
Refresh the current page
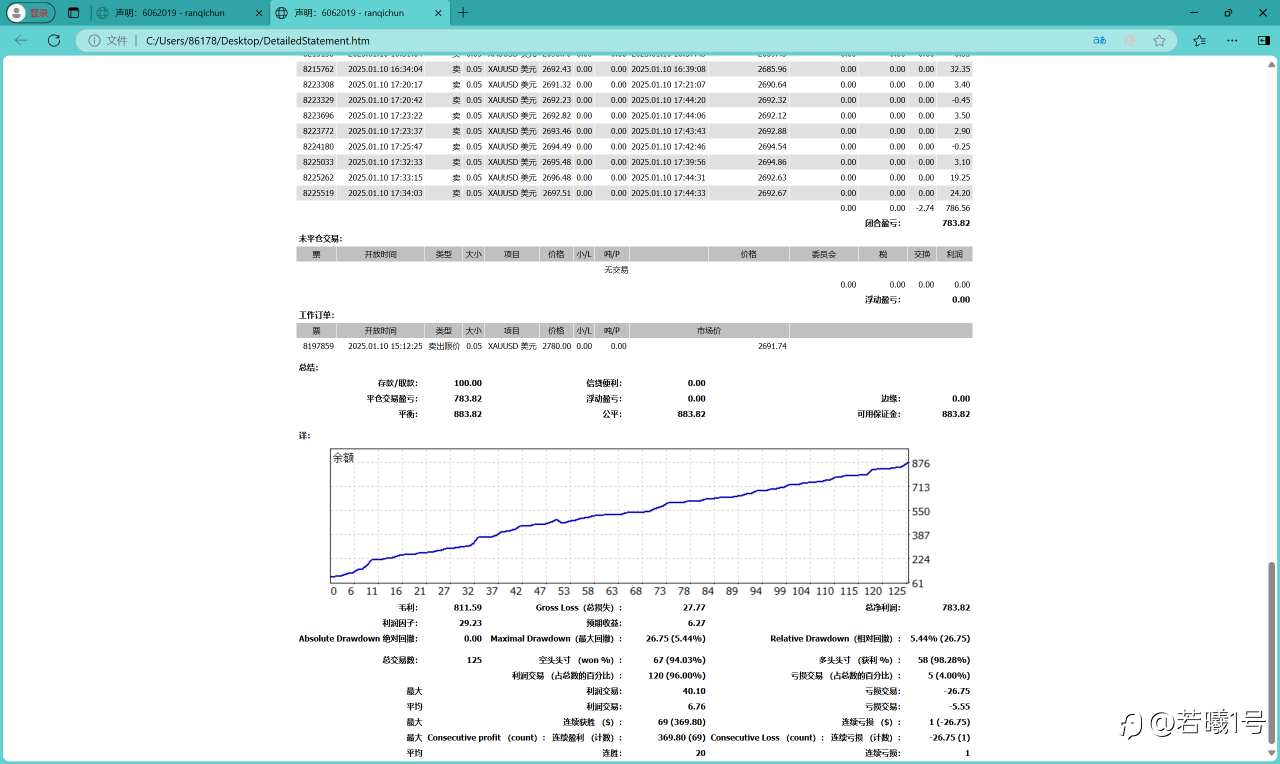coord(54,41)
